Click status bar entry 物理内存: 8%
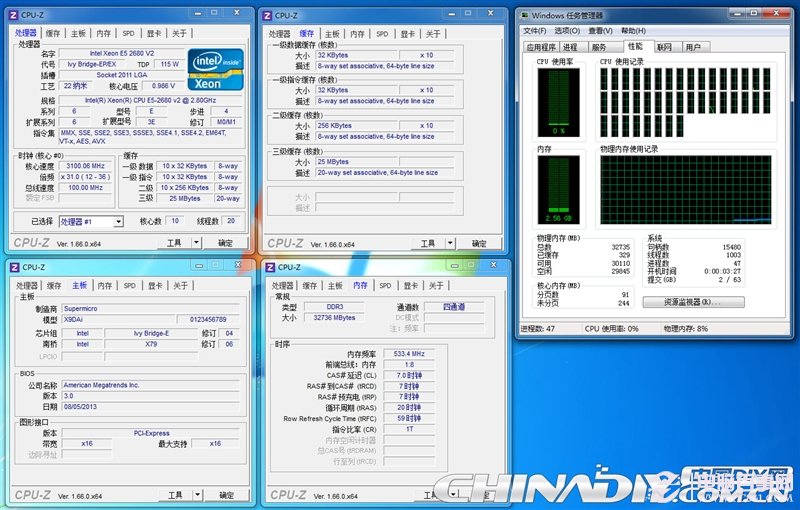This screenshot has width=800, height=510. point(685,329)
